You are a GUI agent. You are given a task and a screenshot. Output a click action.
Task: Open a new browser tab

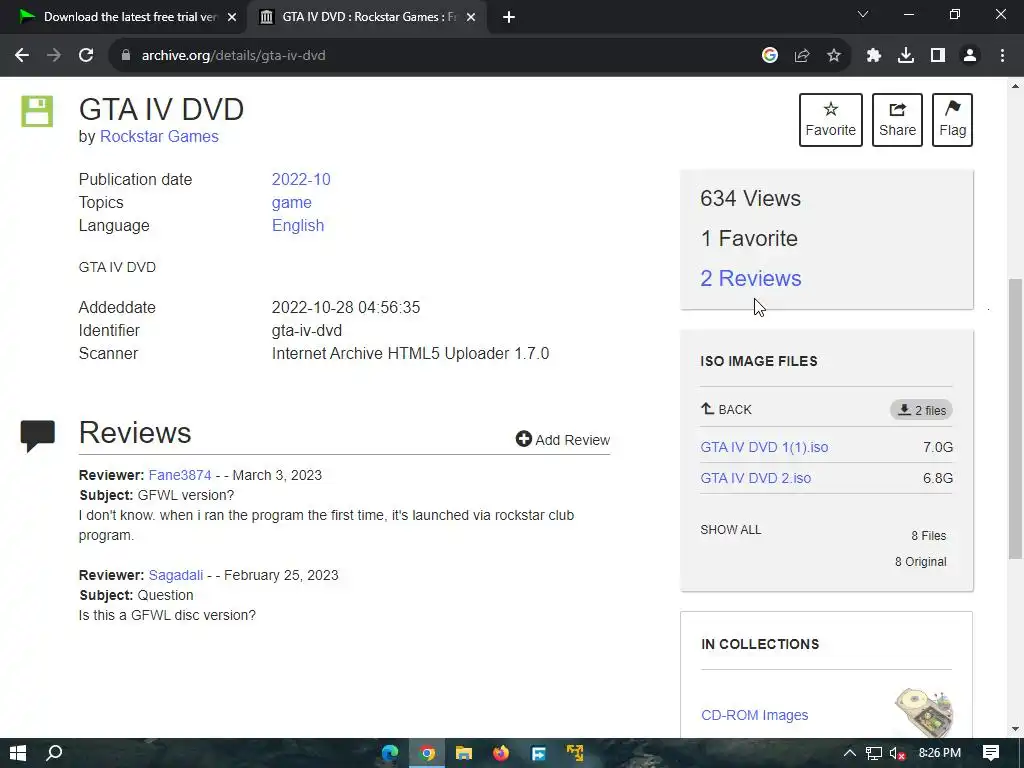point(509,18)
